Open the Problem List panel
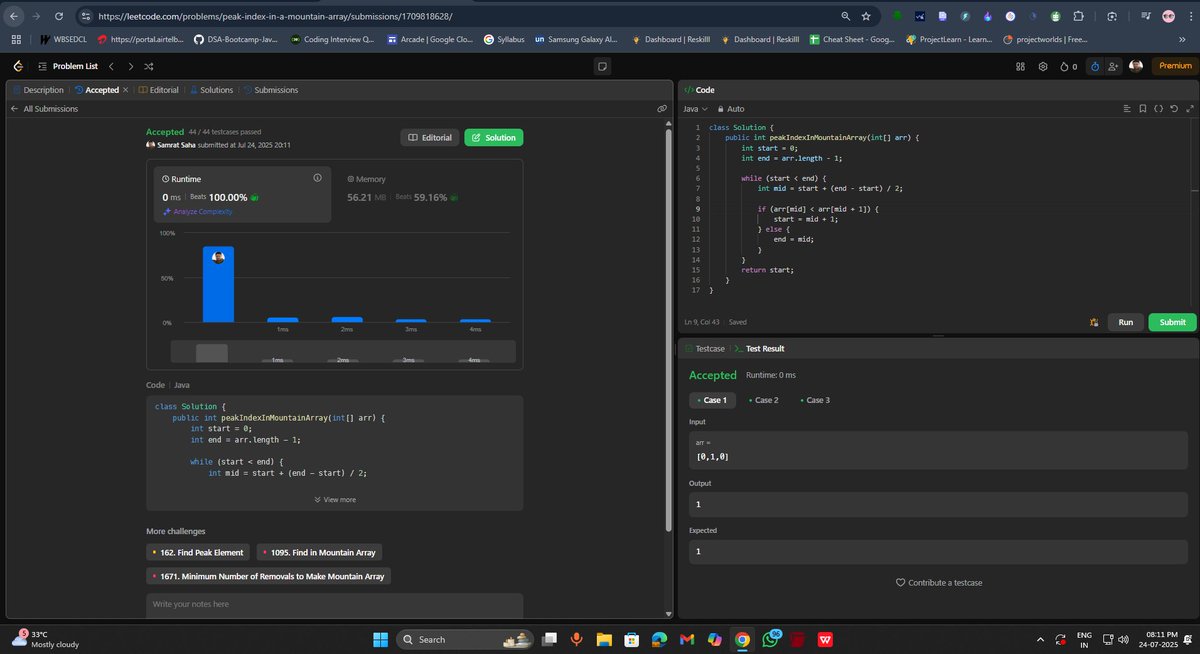Image resolution: width=1200 pixels, height=654 pixels. 67,66
